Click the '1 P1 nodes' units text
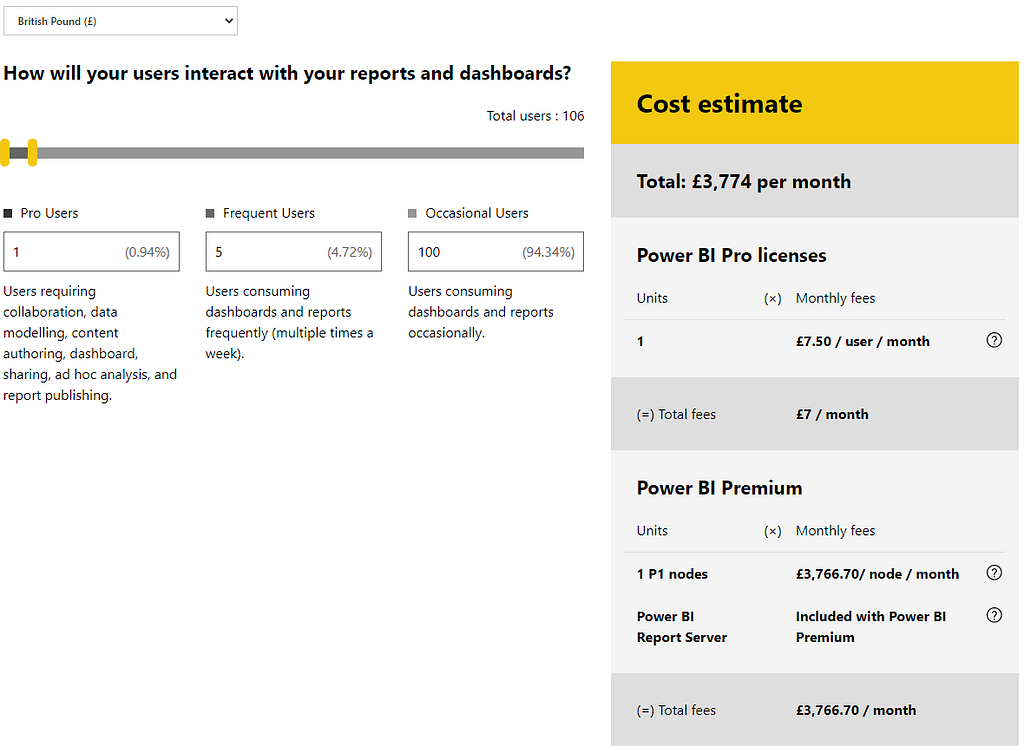This screenshot has width=1024, height=746. coord(672,574)
